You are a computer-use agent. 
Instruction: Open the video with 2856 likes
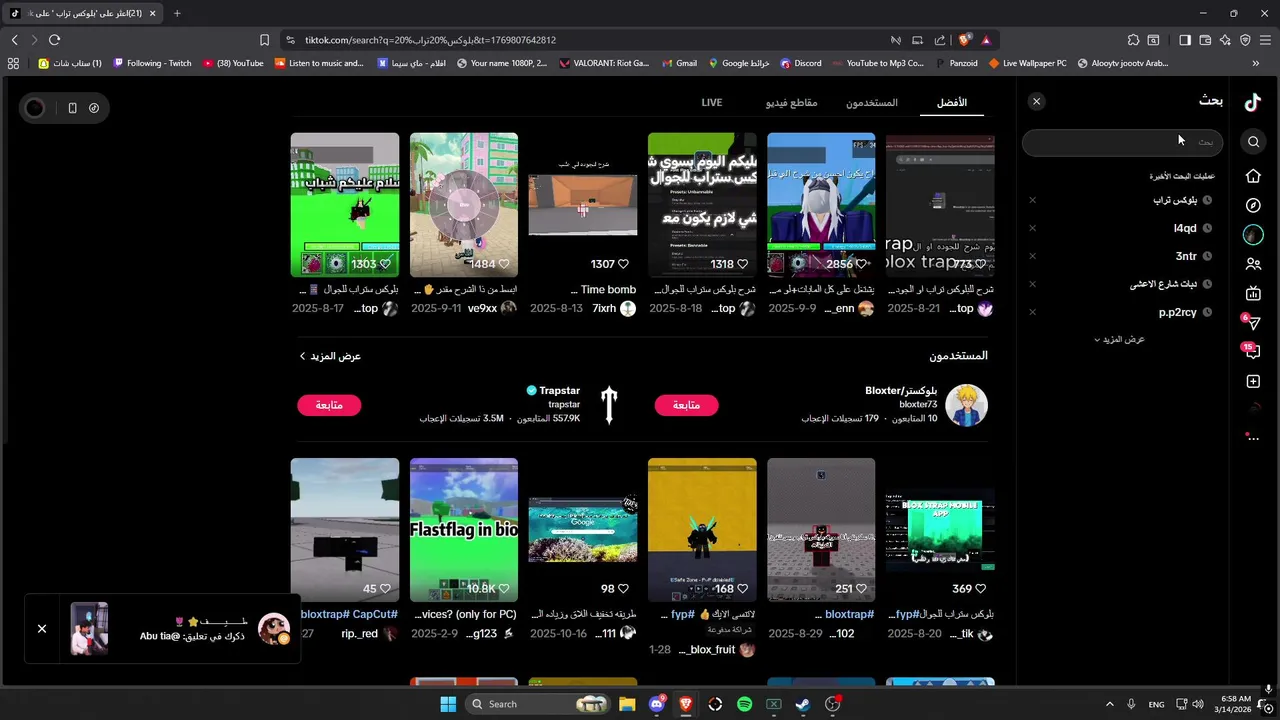[x=821, y=205]
